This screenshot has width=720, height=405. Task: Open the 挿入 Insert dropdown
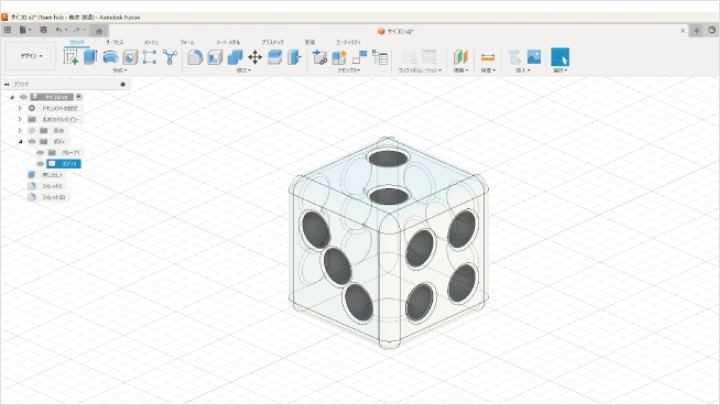523,70
